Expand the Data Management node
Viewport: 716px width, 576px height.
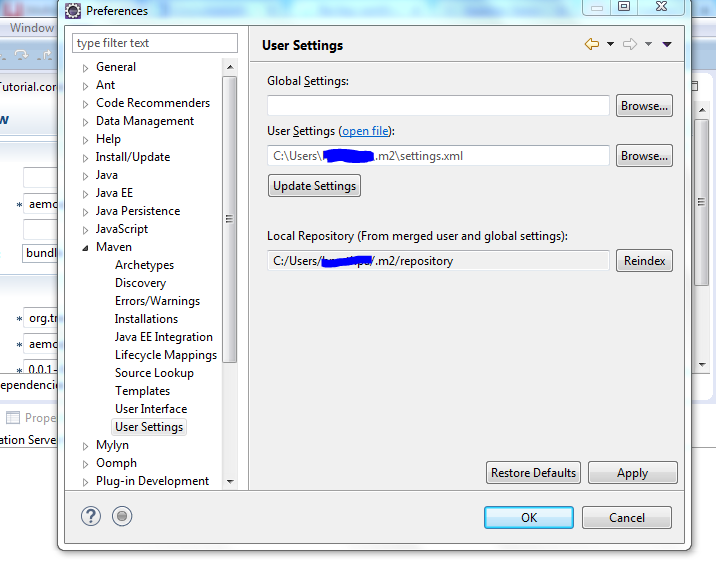(85, 122)
